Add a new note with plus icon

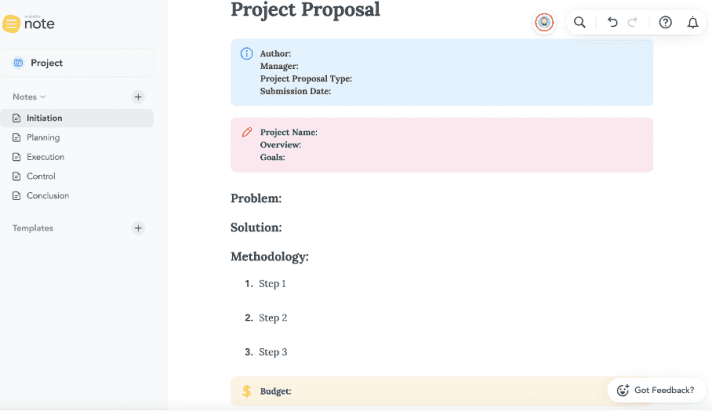point(138,97)
